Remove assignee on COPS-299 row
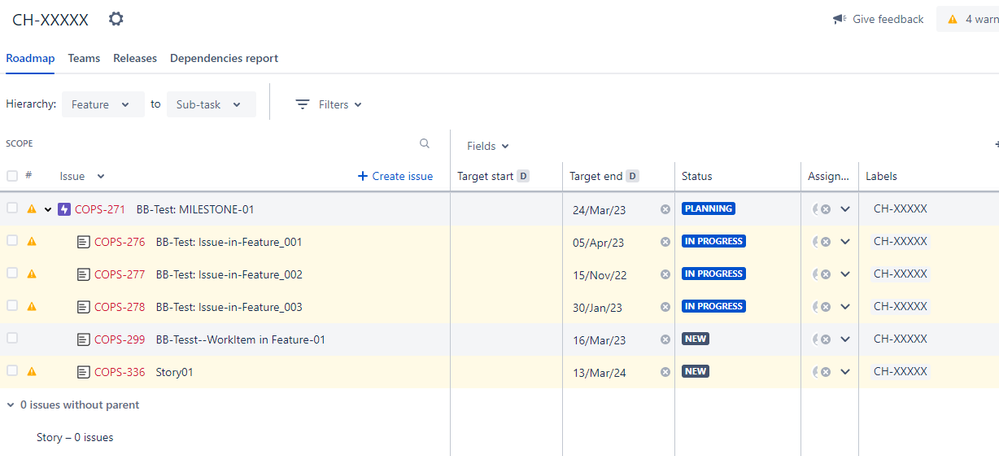Viewport: 999px width, 456px height. [x=825, y=339]
